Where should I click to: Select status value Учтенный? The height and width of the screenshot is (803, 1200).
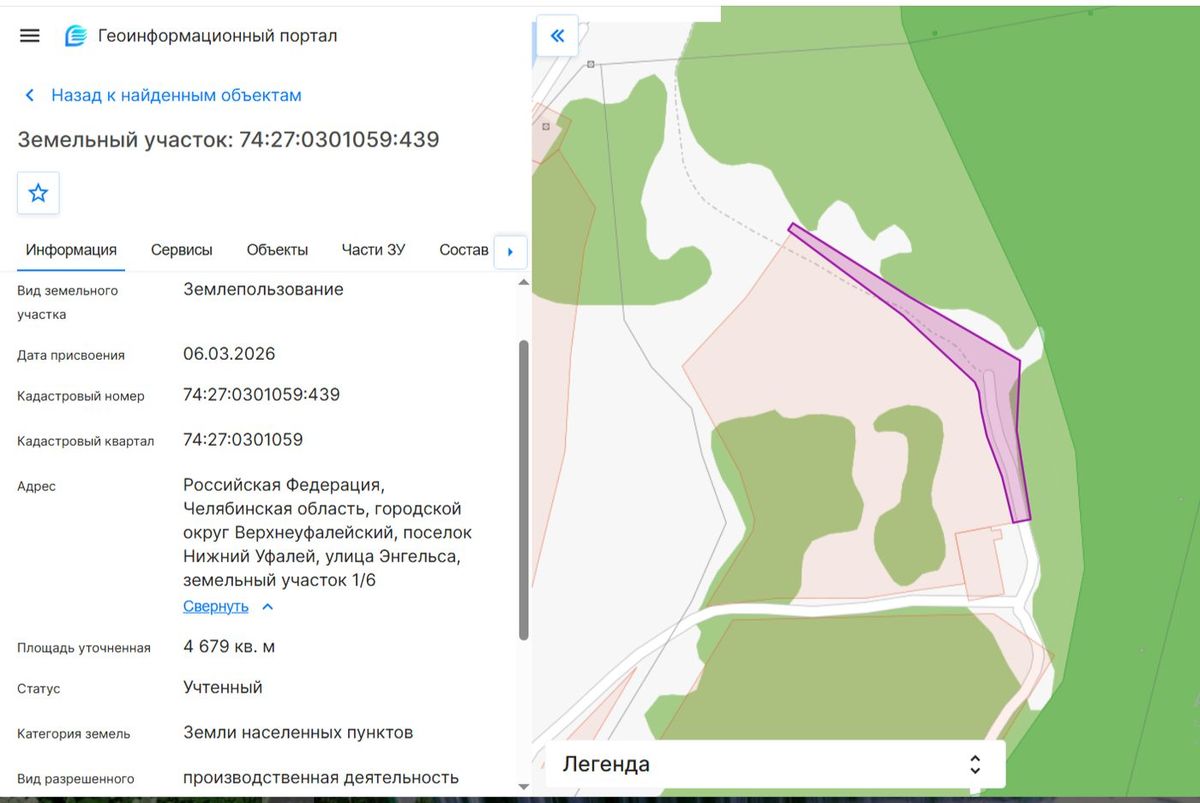click(223, 688)
